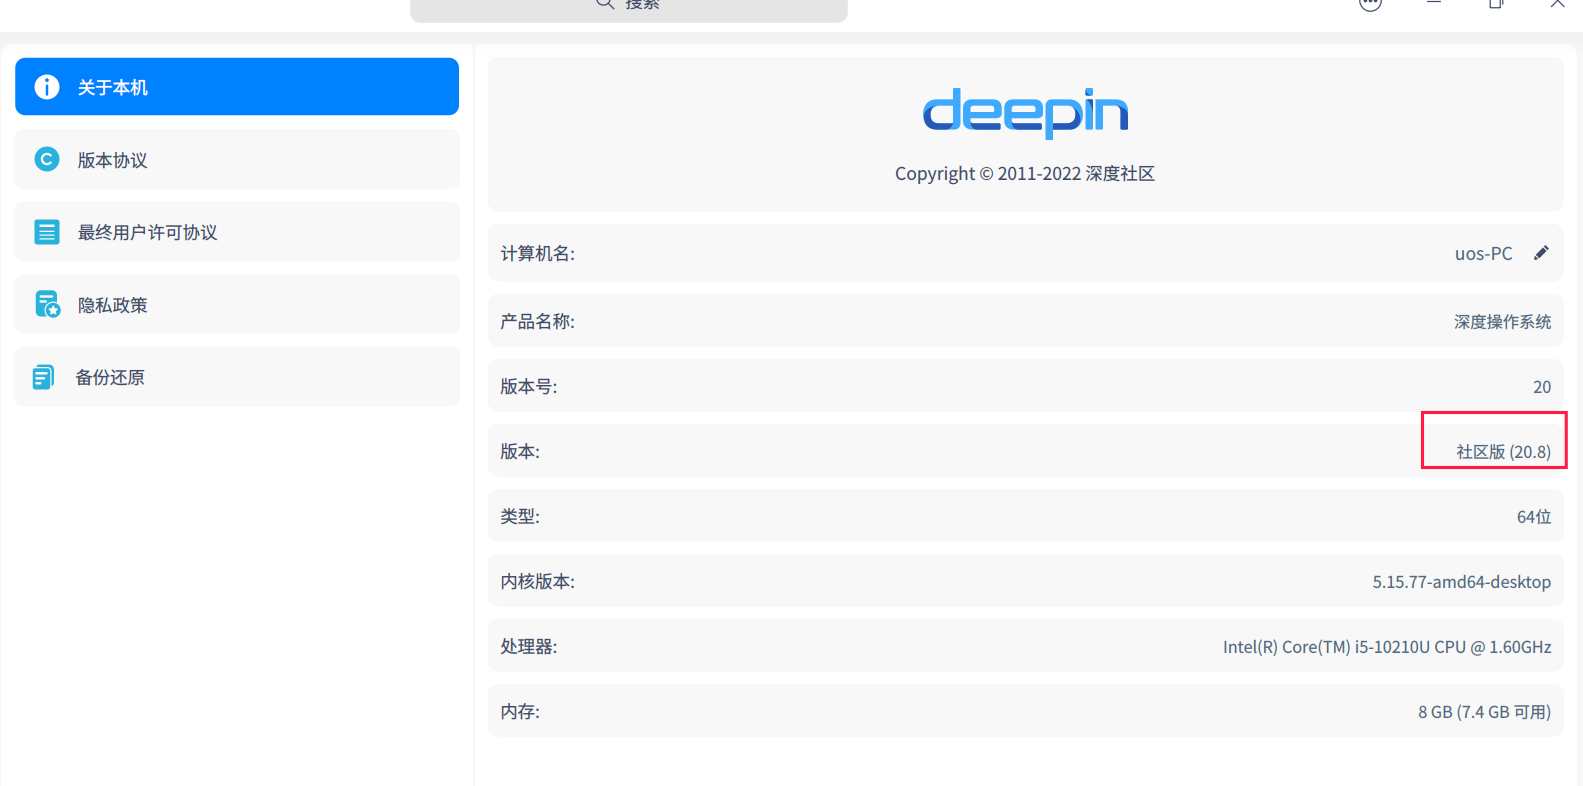Click the 版本号: label
Screen dimensions: 1583x786
tap(529, 387)
